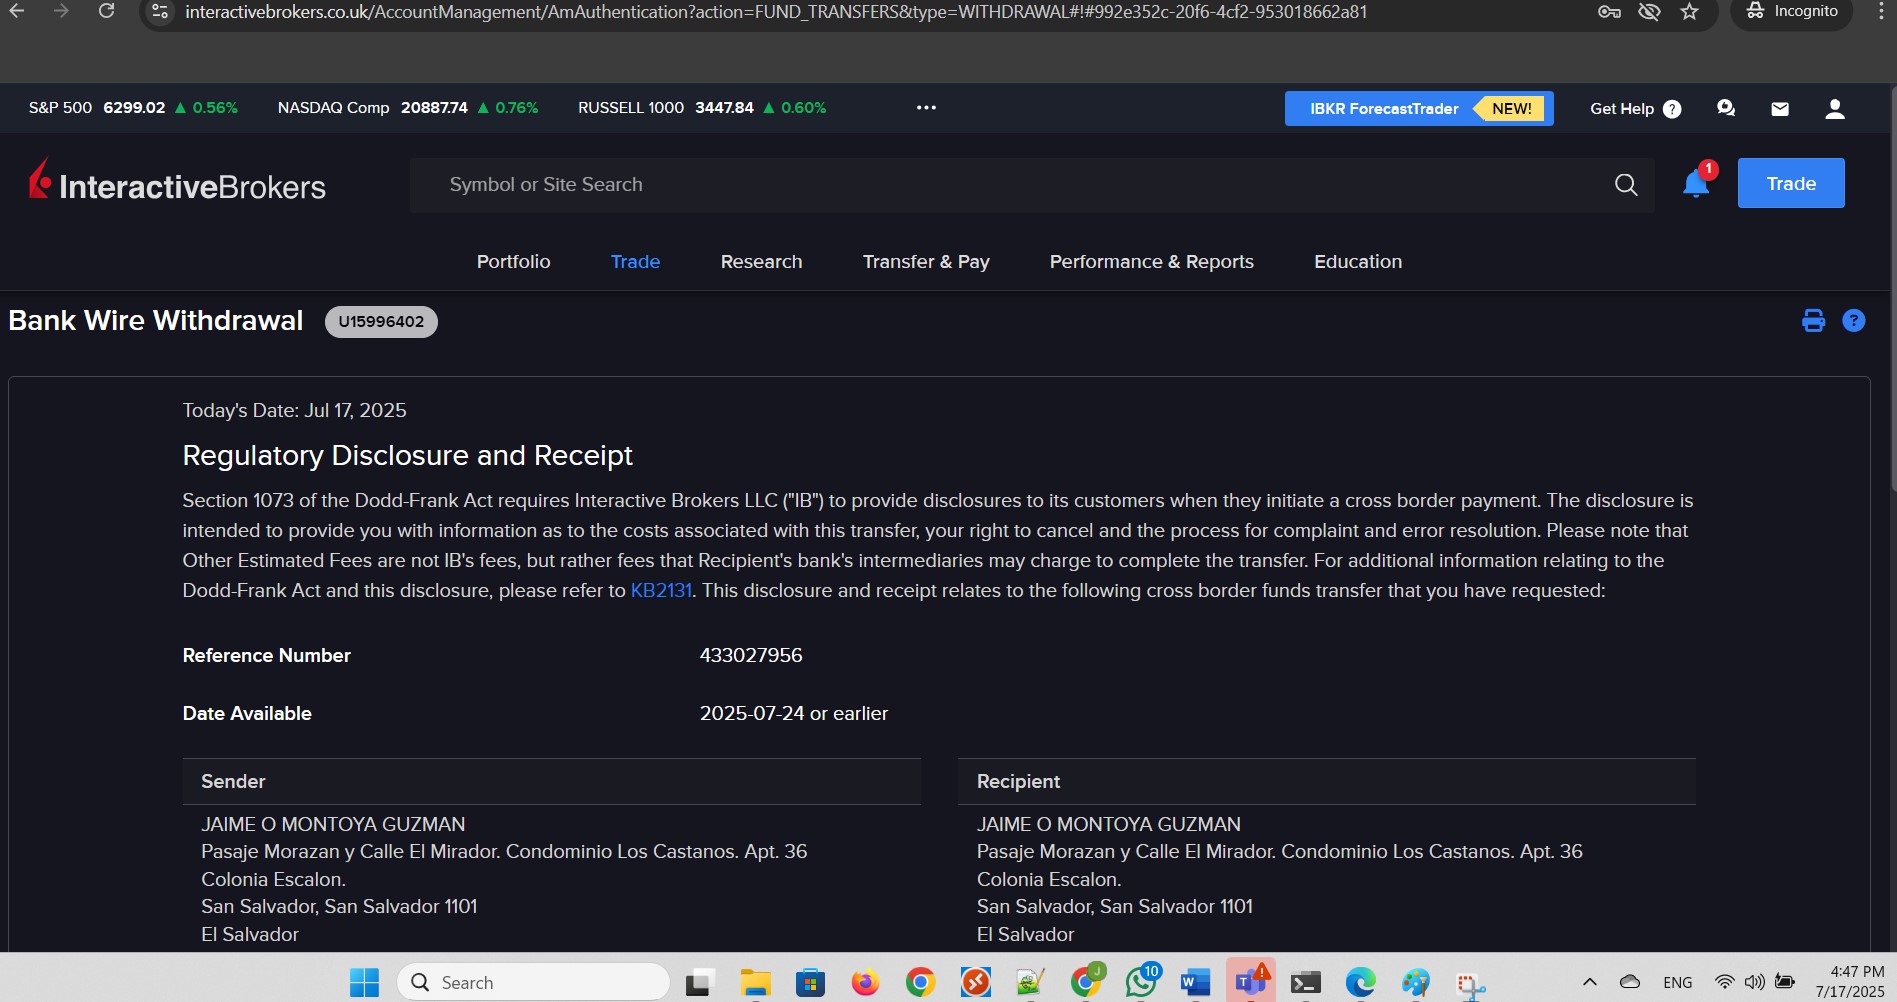
Task: Show hidden system tray icons
Action: [x=1589, y=983]
